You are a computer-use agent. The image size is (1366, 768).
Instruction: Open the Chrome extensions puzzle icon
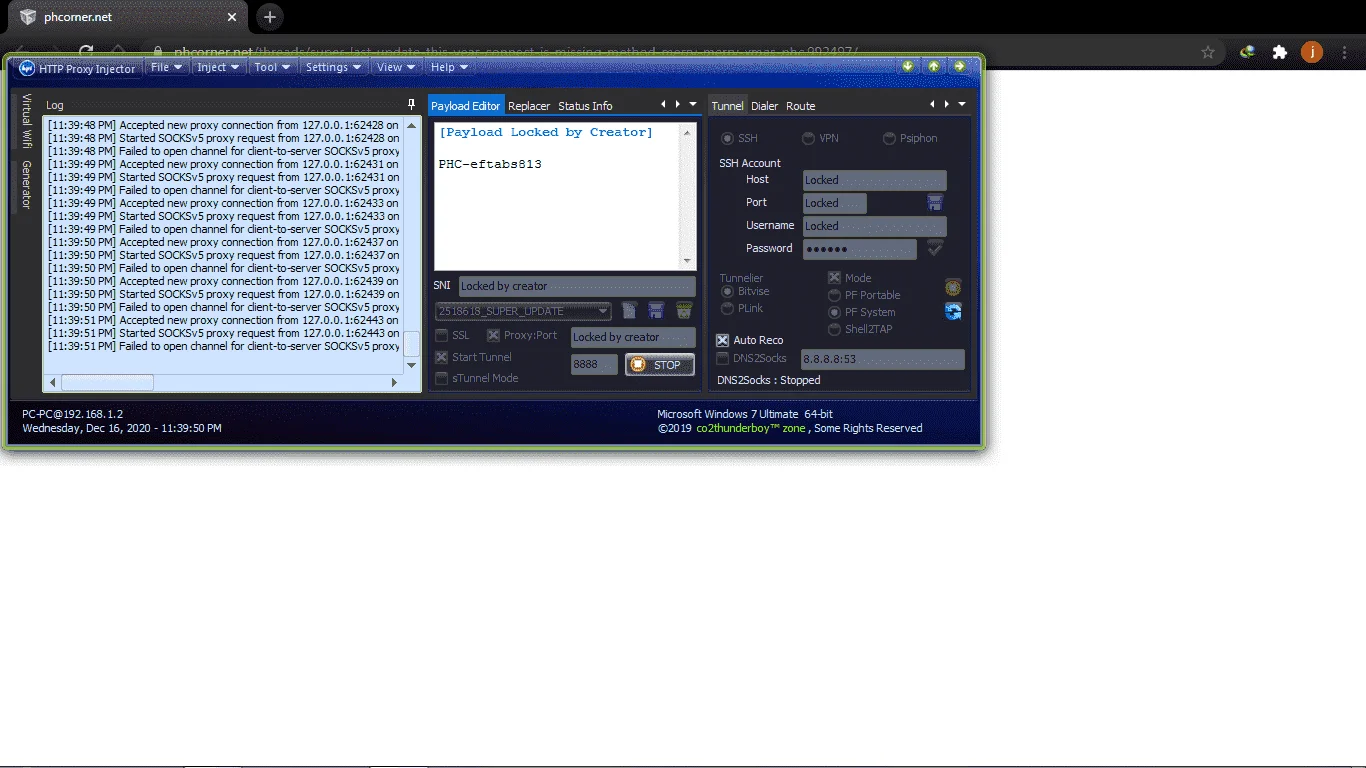1279,52
